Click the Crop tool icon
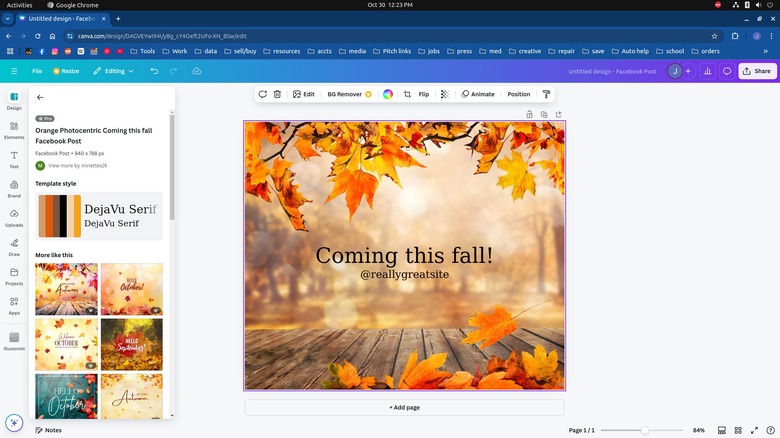Image resolution: width=780 pixels, height=438 pixels. point(407,94)
